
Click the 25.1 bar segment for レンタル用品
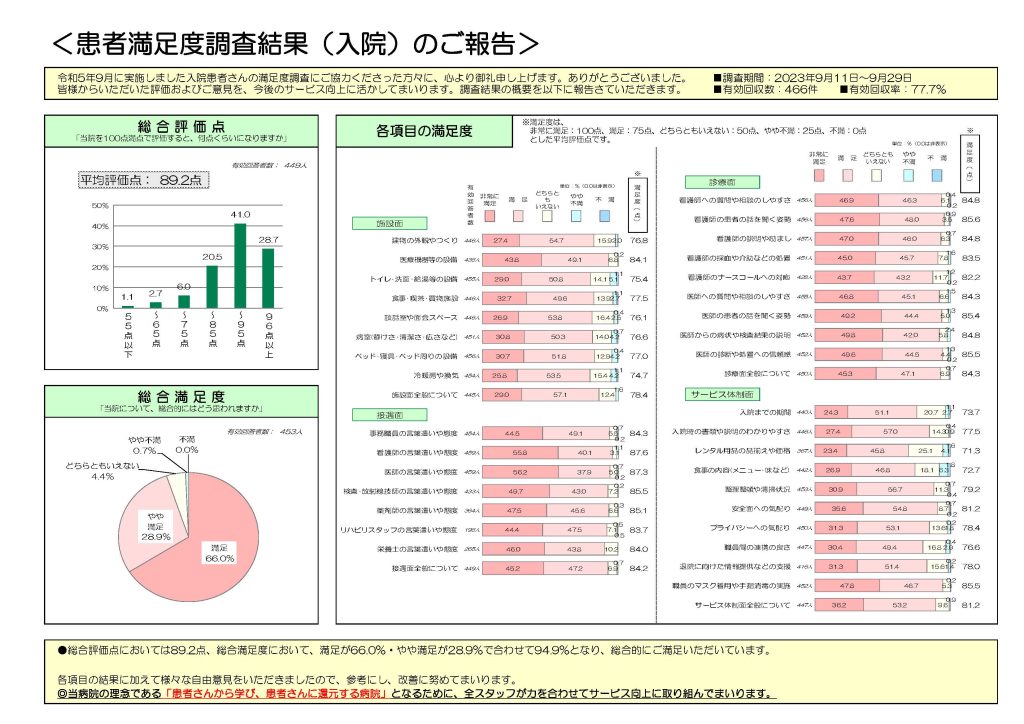925,450
